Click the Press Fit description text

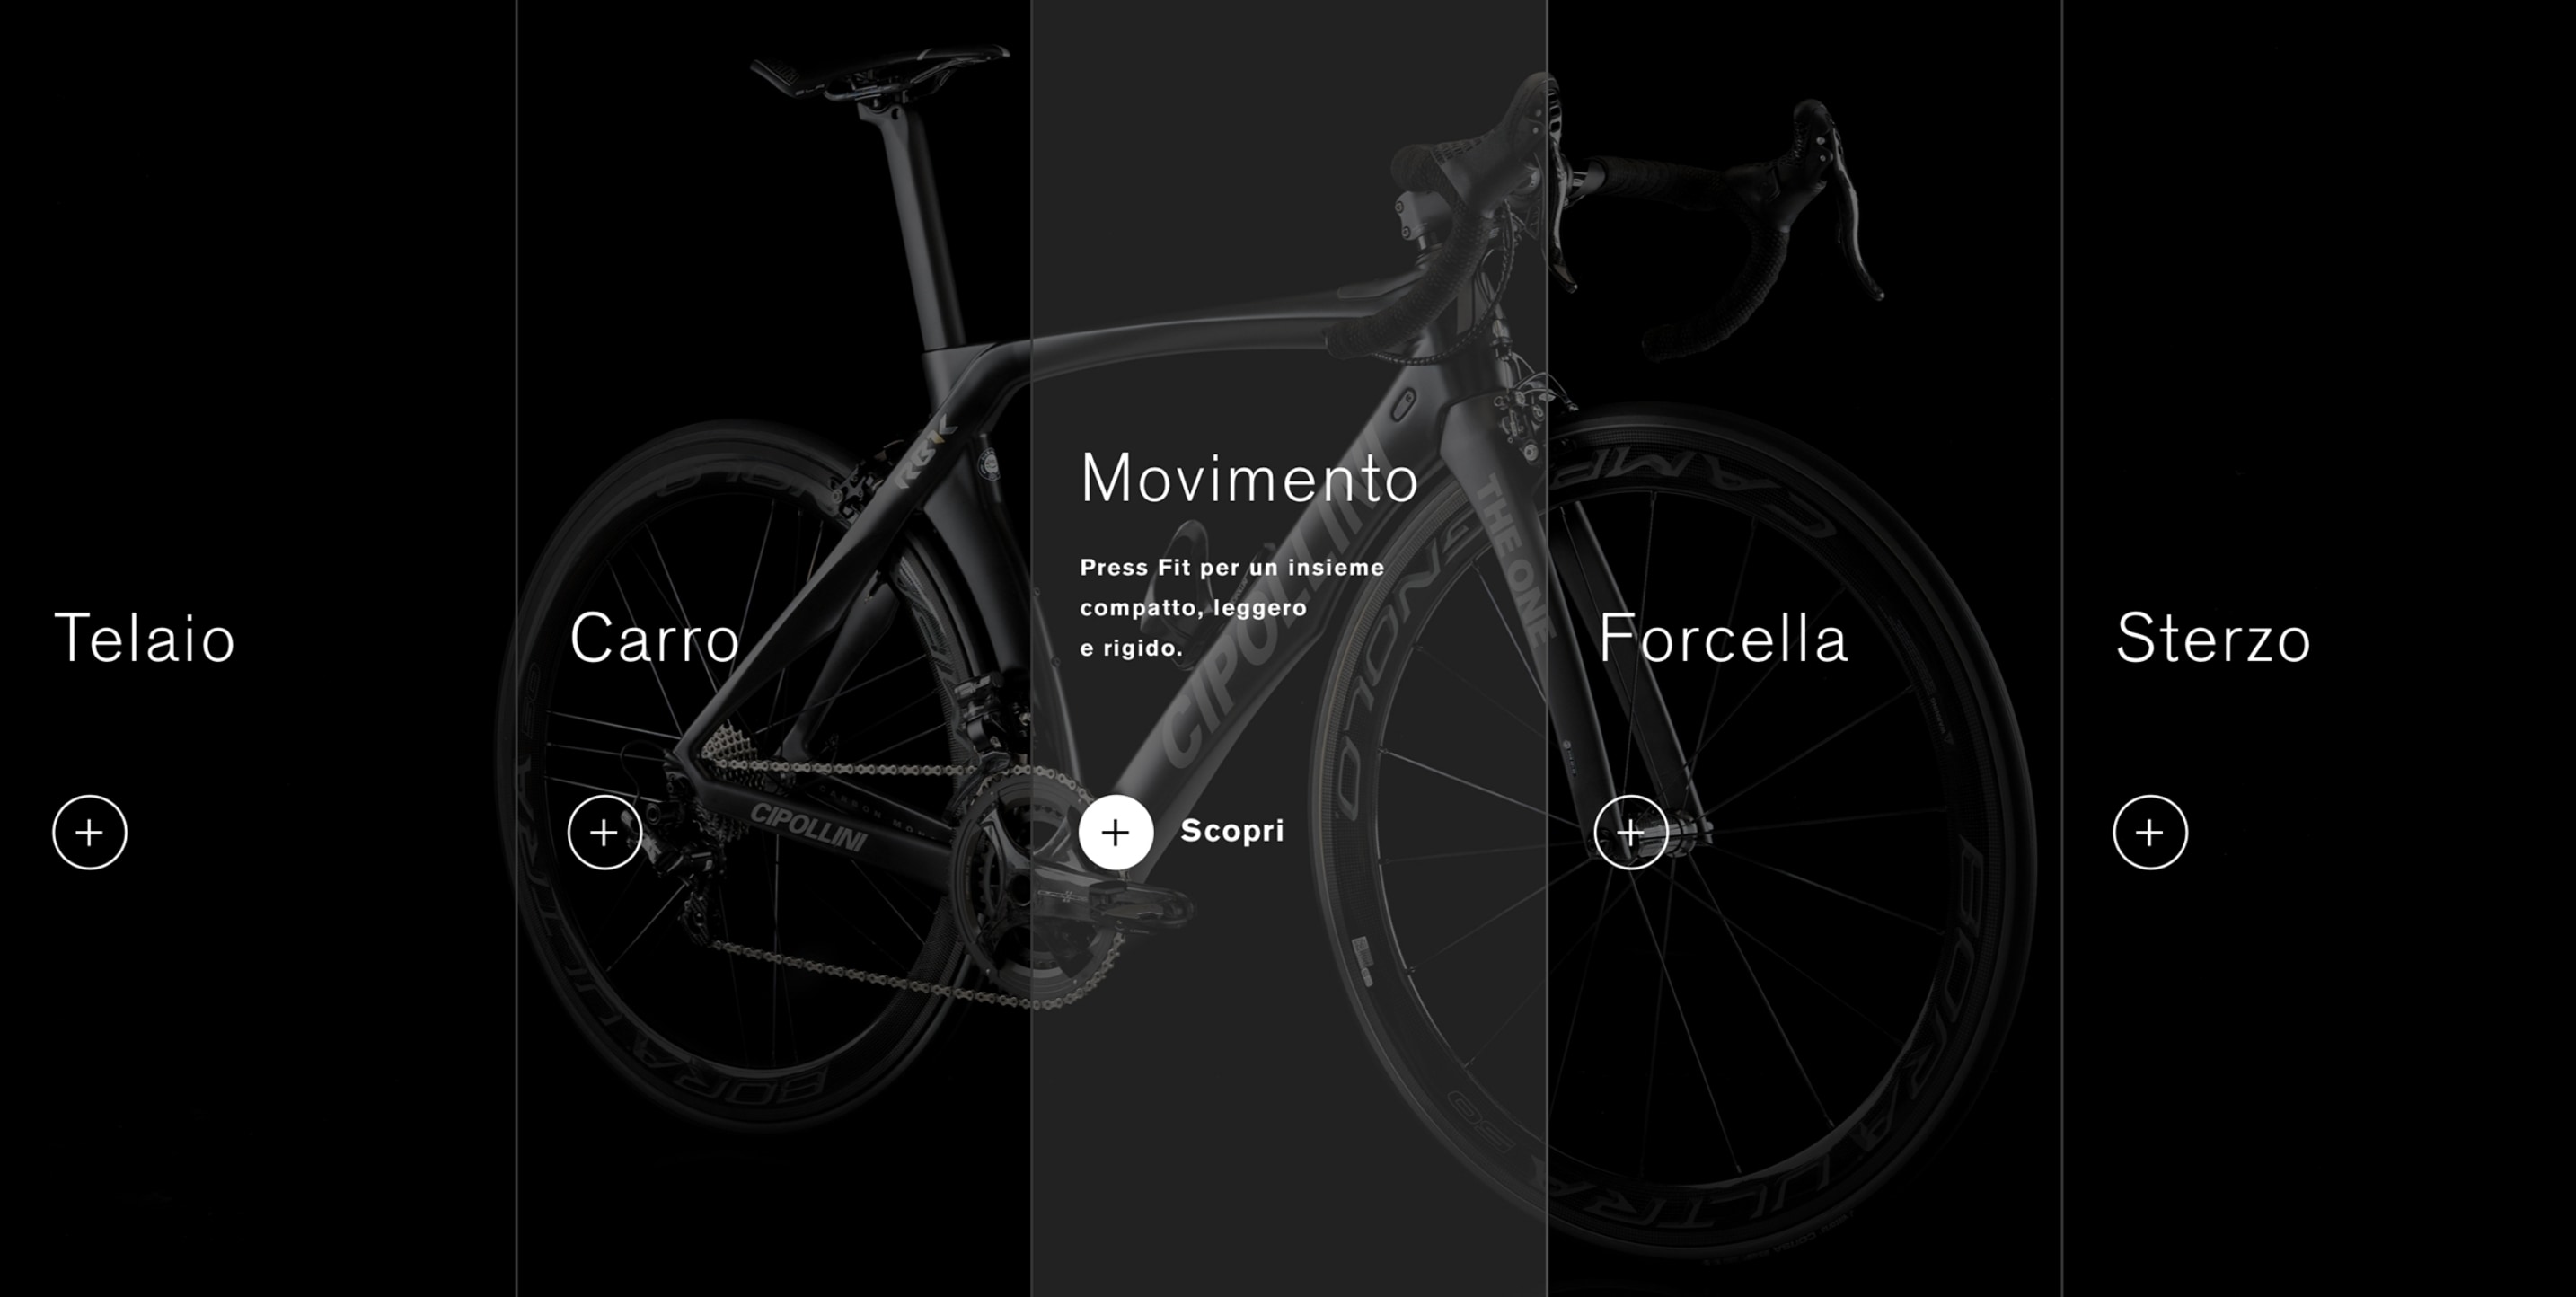point(1232,608)
